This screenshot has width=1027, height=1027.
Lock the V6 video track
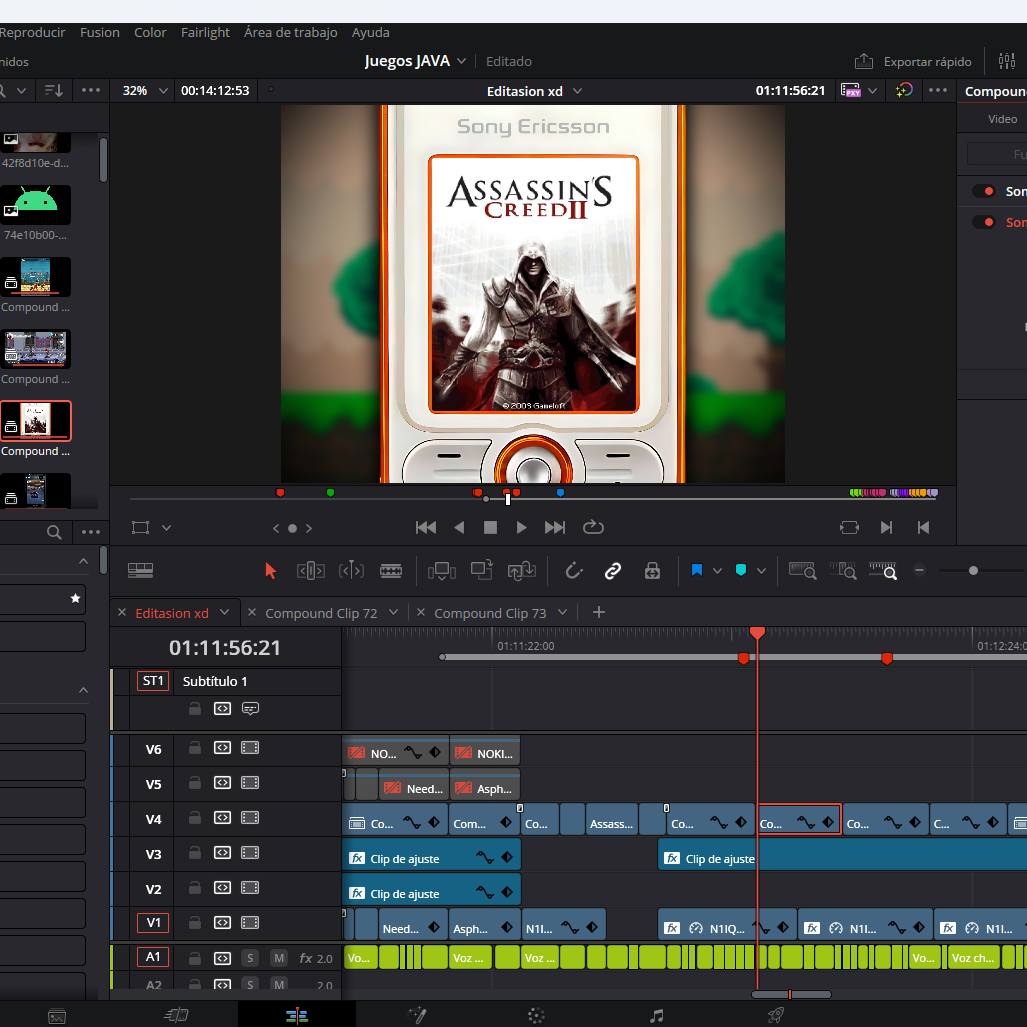tap(195, 748)
